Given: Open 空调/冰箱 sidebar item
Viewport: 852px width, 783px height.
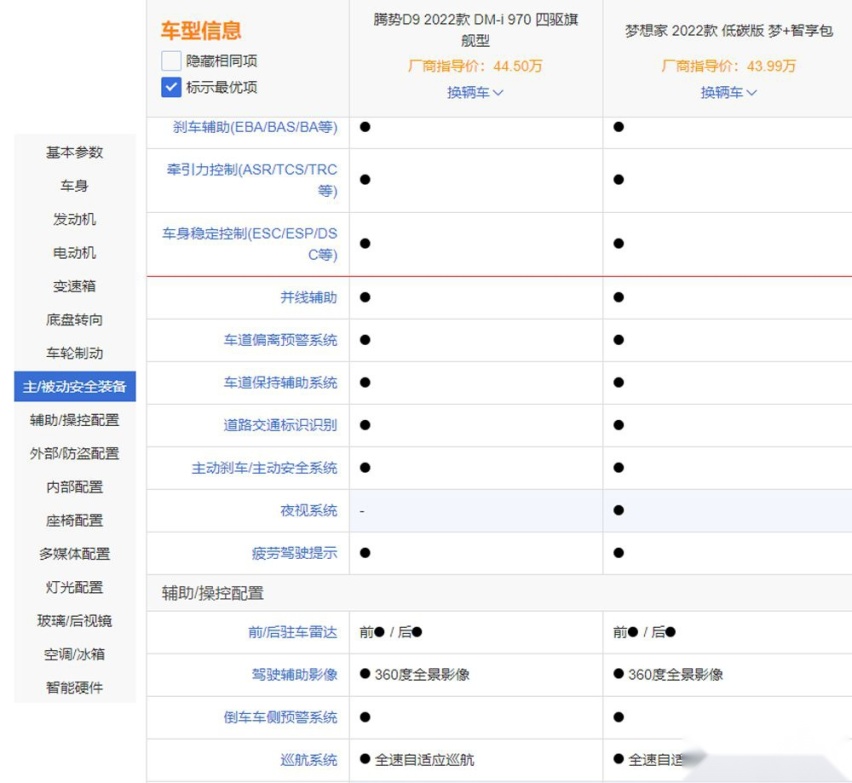Looking at the screenshot, I should tap(75, 654).
